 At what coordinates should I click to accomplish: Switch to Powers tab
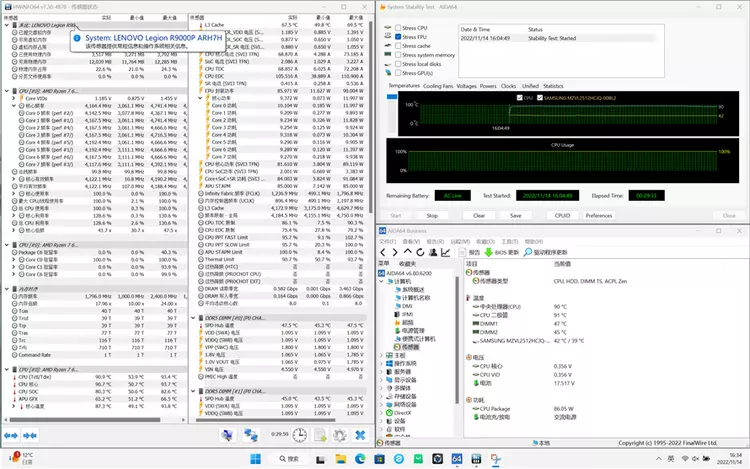pyautogui.click(x=488, y=86)
